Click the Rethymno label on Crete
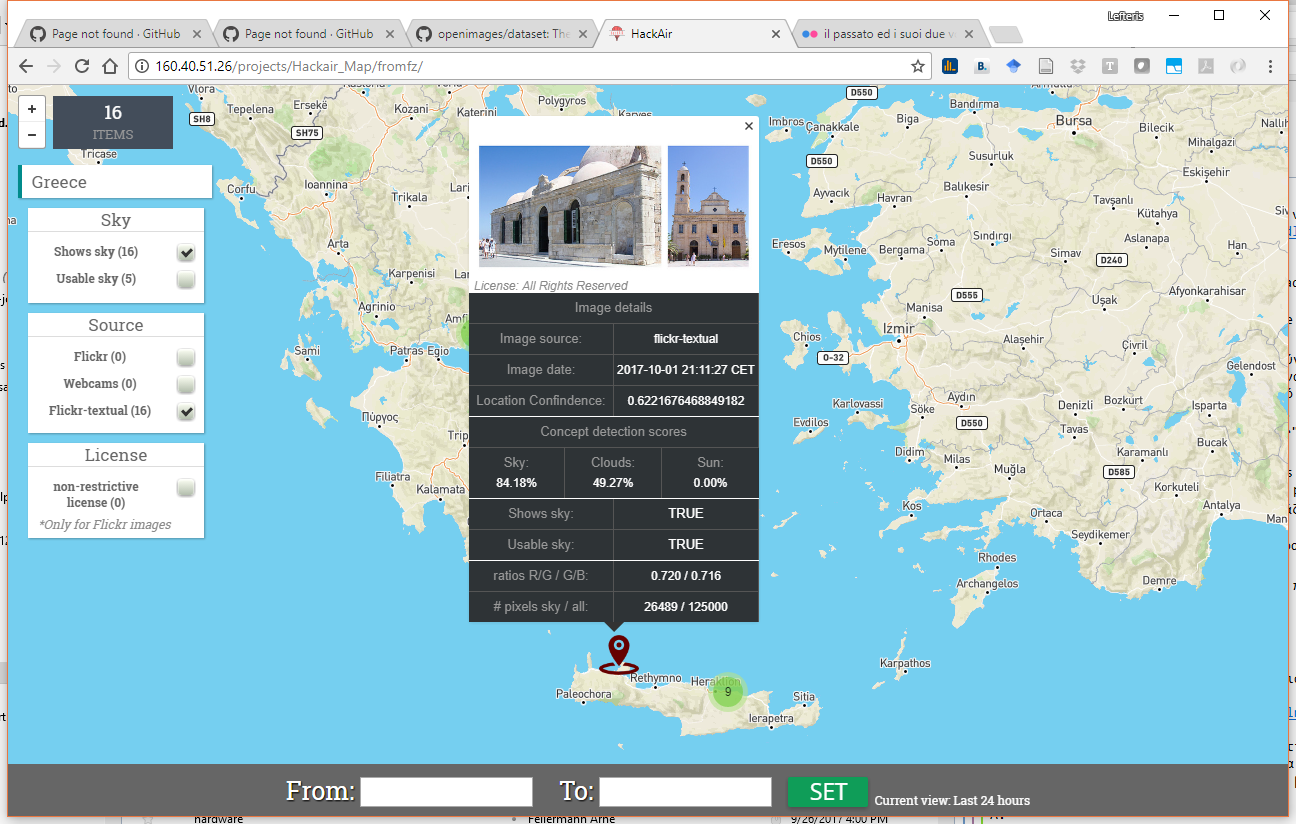 656,678
